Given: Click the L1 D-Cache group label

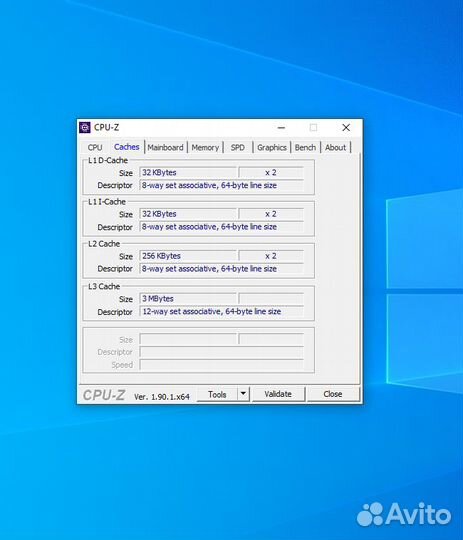Looking at the screenshot, I should tap(108, 160).
